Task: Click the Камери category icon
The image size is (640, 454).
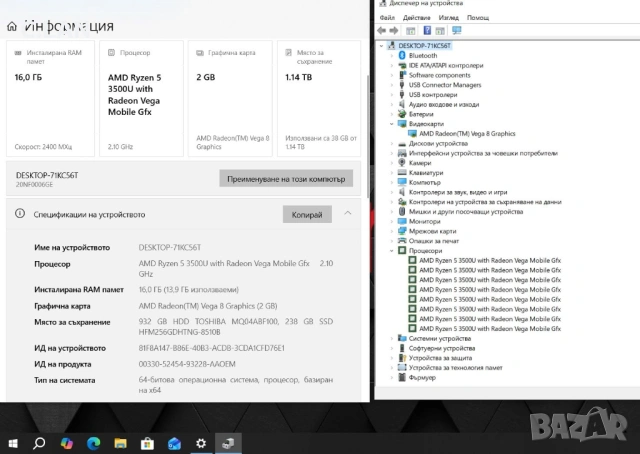Action: [402, 162]
